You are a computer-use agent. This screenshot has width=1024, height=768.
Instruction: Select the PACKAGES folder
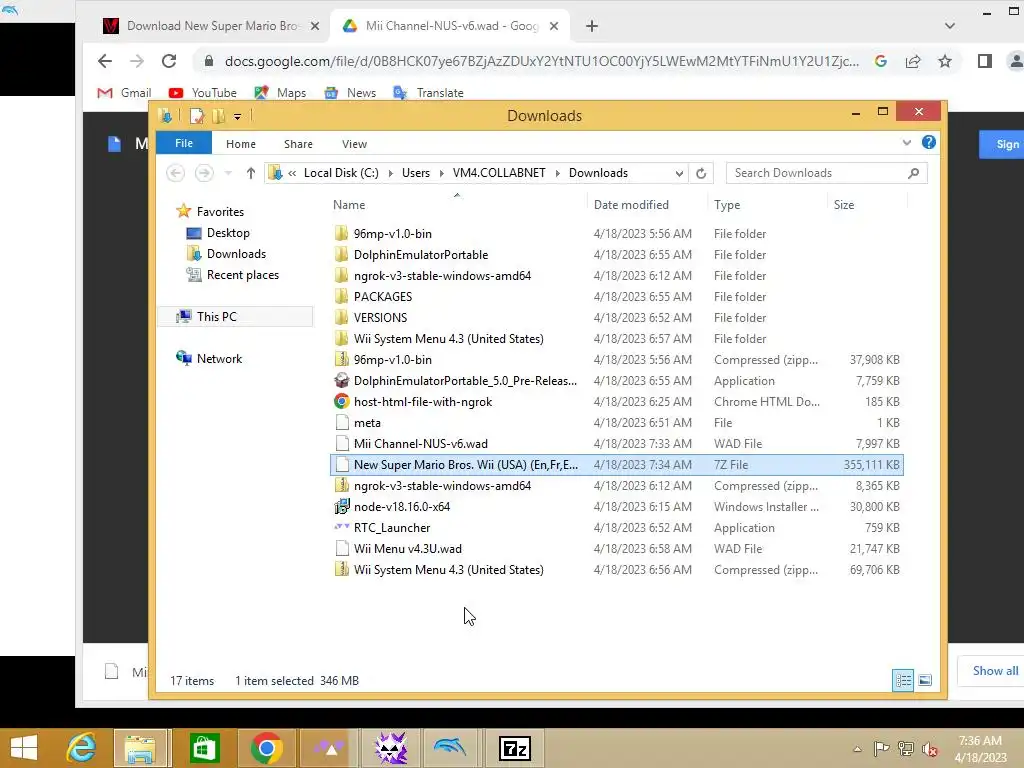click(383, 296)
